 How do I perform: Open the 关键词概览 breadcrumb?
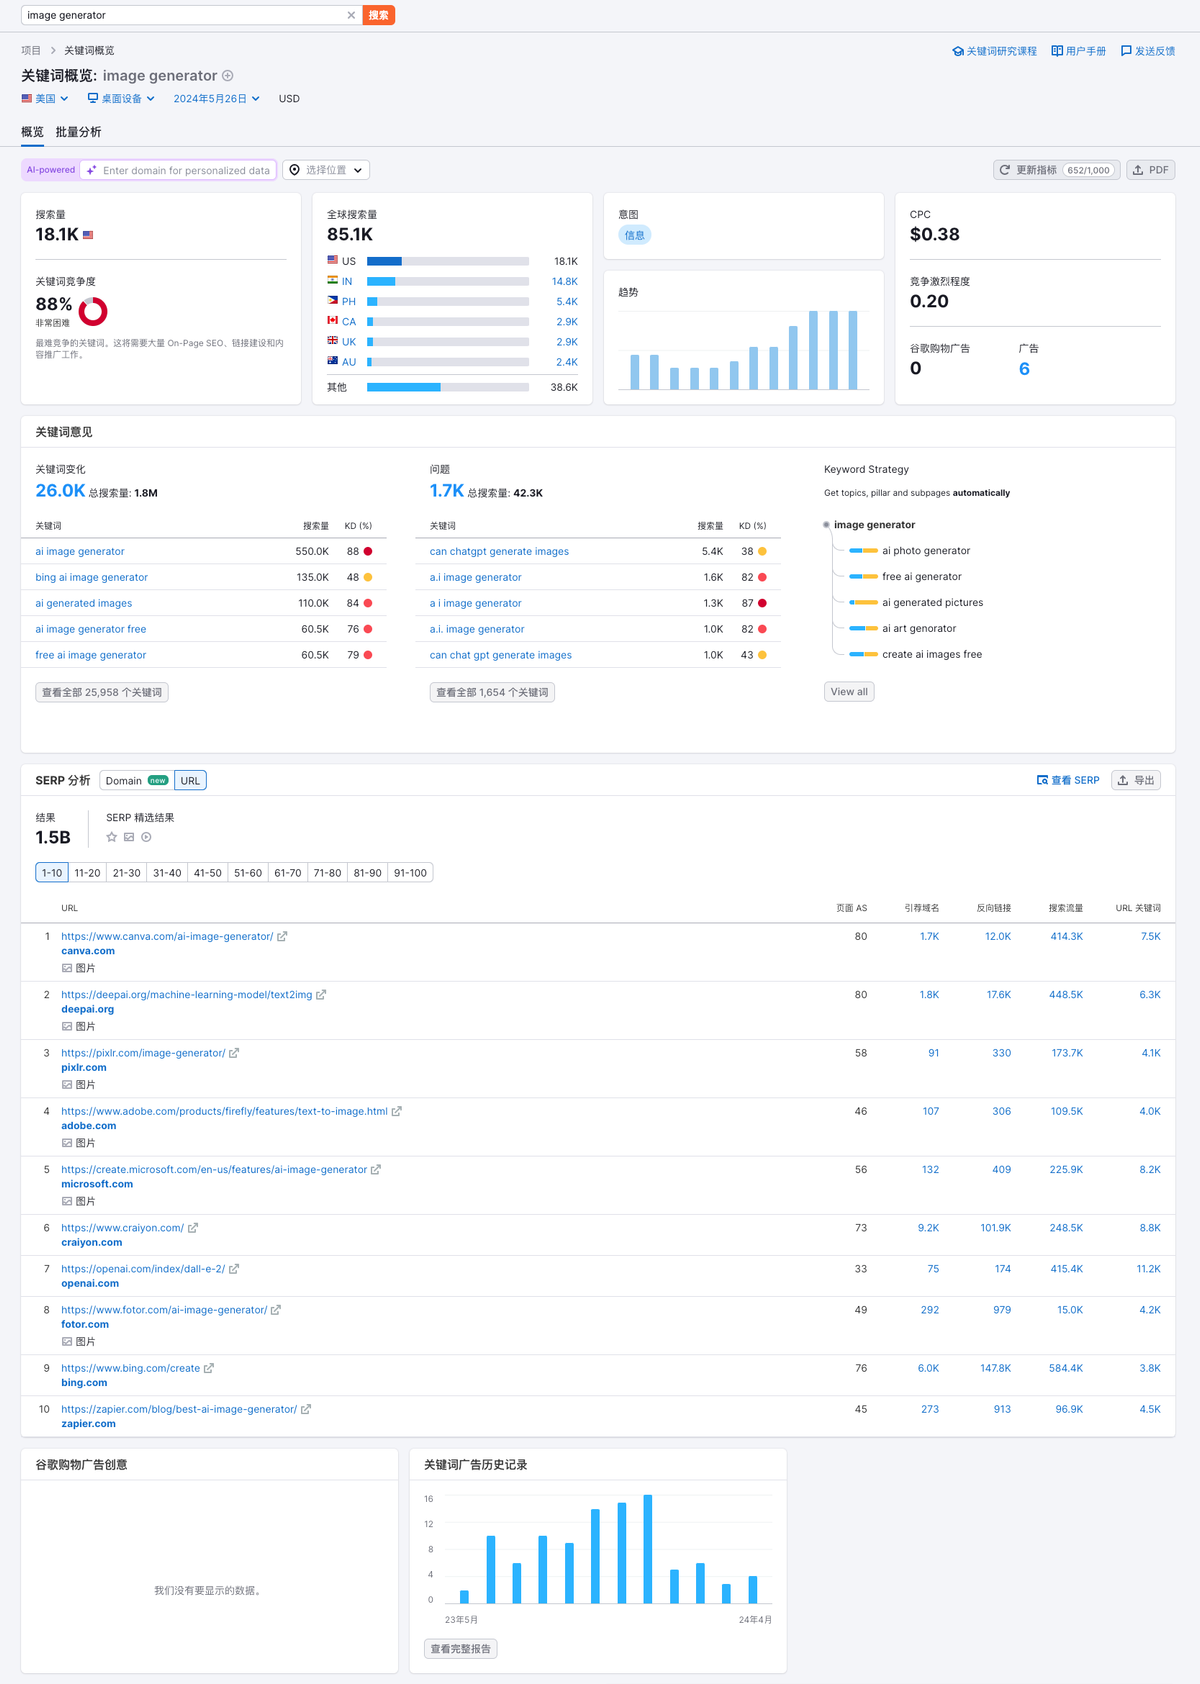click(x=89, y=51)
